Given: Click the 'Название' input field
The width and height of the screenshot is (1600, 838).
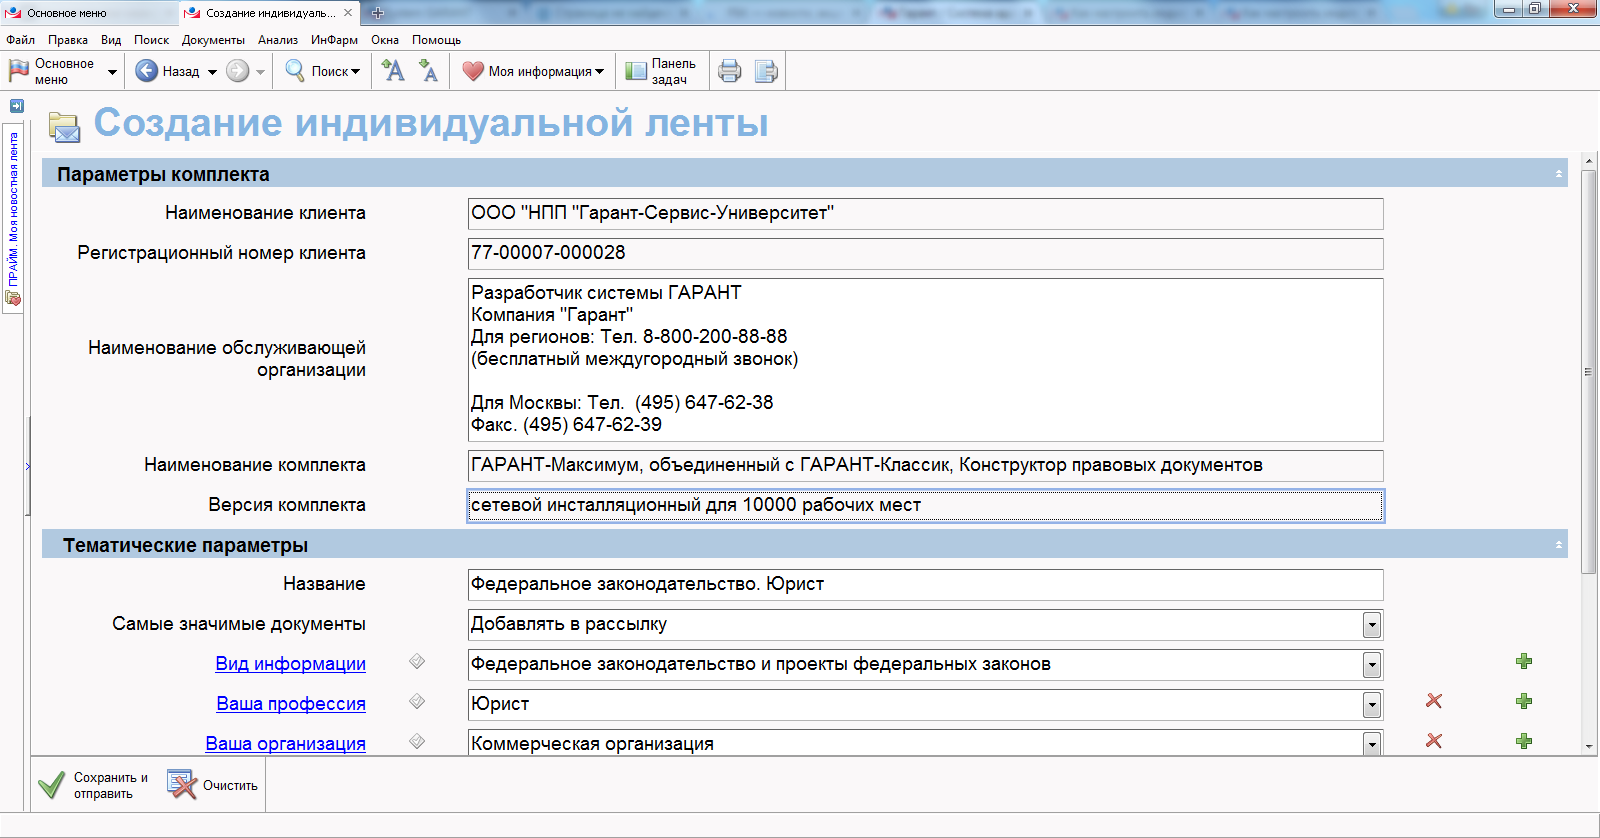Looking at the screenshot, I should pos(925,585).
